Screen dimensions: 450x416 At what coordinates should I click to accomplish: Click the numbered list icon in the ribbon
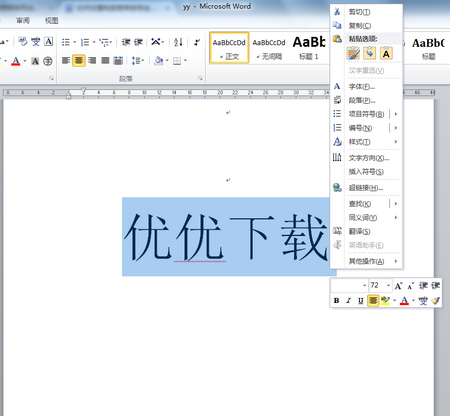85,42
